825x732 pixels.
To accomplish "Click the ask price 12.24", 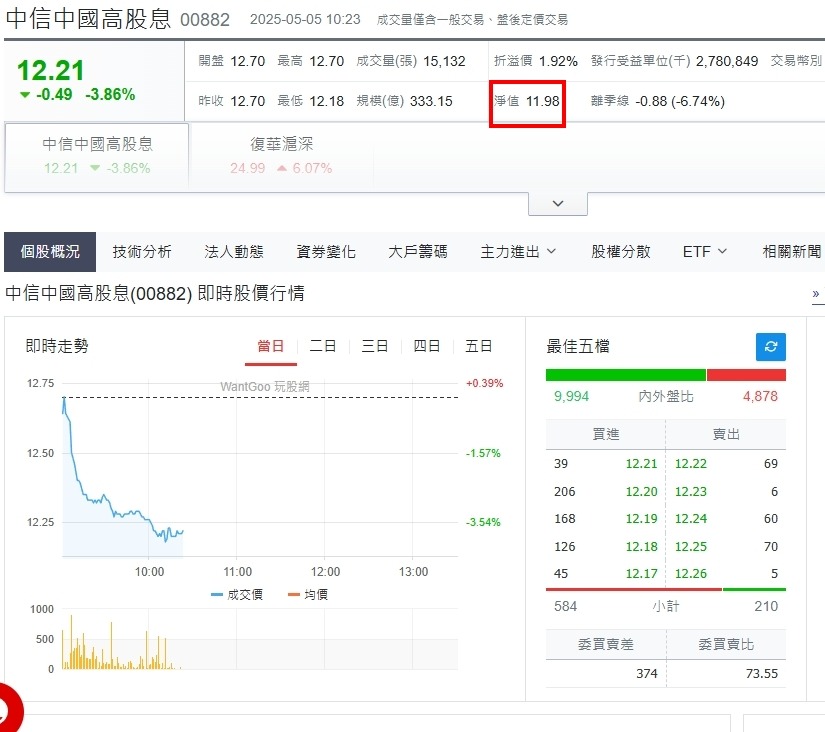I will tap(691, 519).
